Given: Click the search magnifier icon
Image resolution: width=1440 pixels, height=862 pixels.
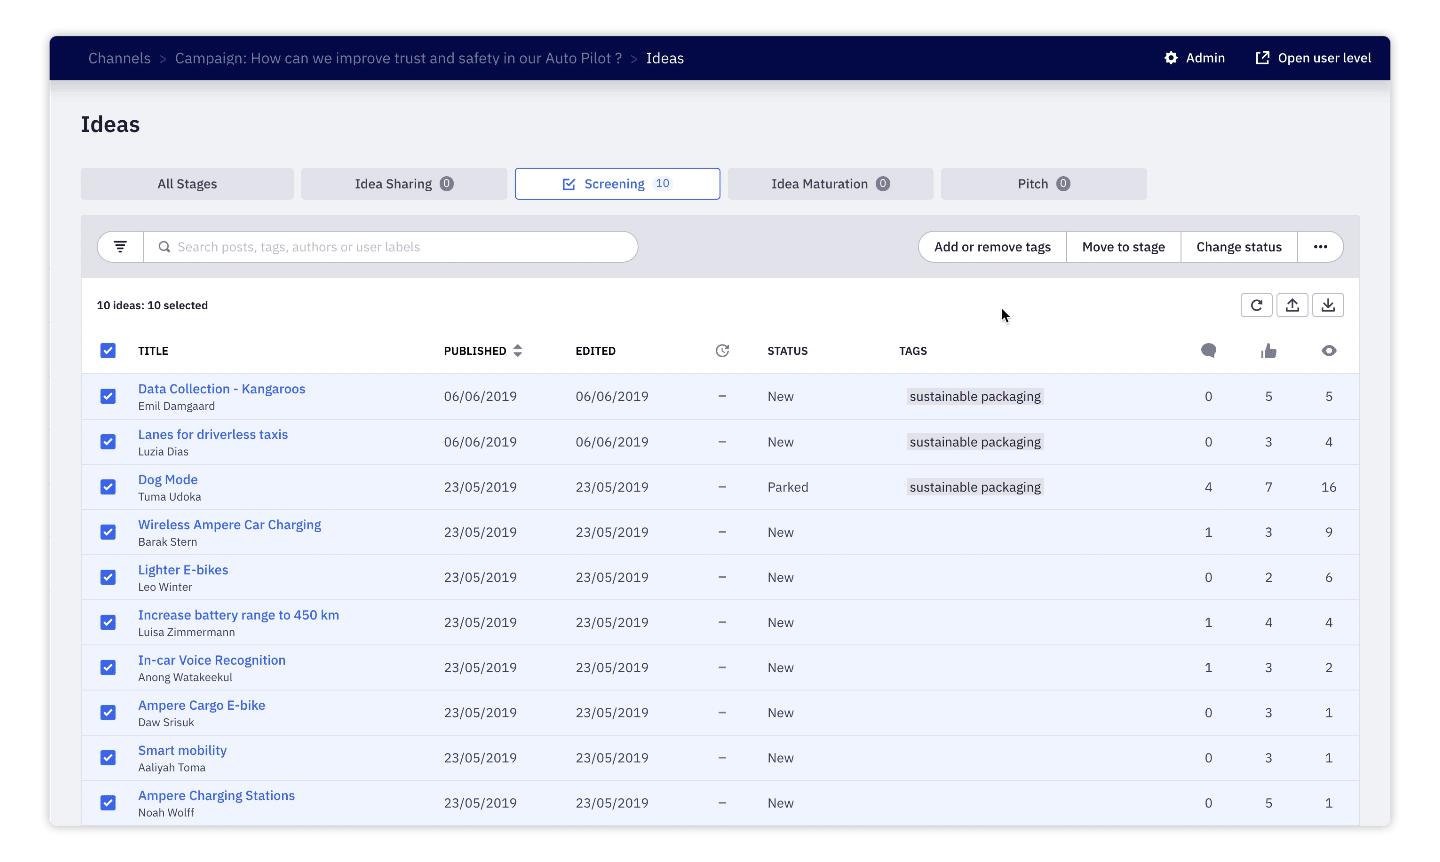Looking at the screenshot, I should point(164,247).
